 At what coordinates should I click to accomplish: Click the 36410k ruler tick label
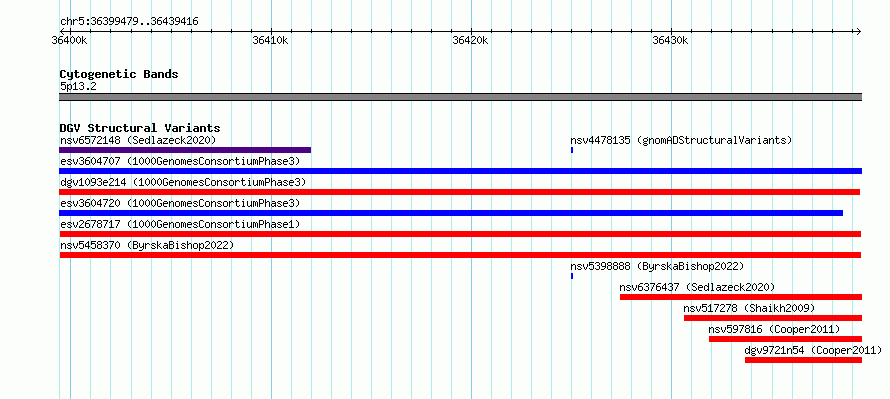(x=271, y=40)
